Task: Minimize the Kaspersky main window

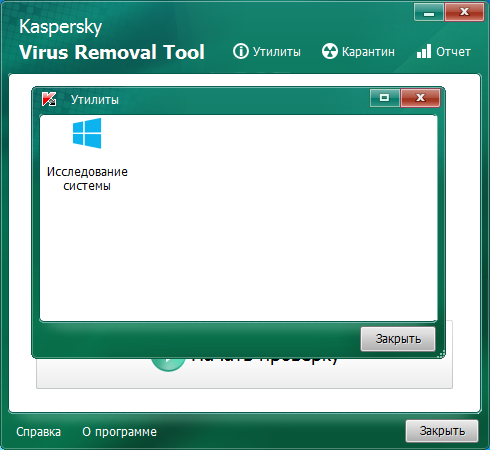Action: click(x=429, y=13)
